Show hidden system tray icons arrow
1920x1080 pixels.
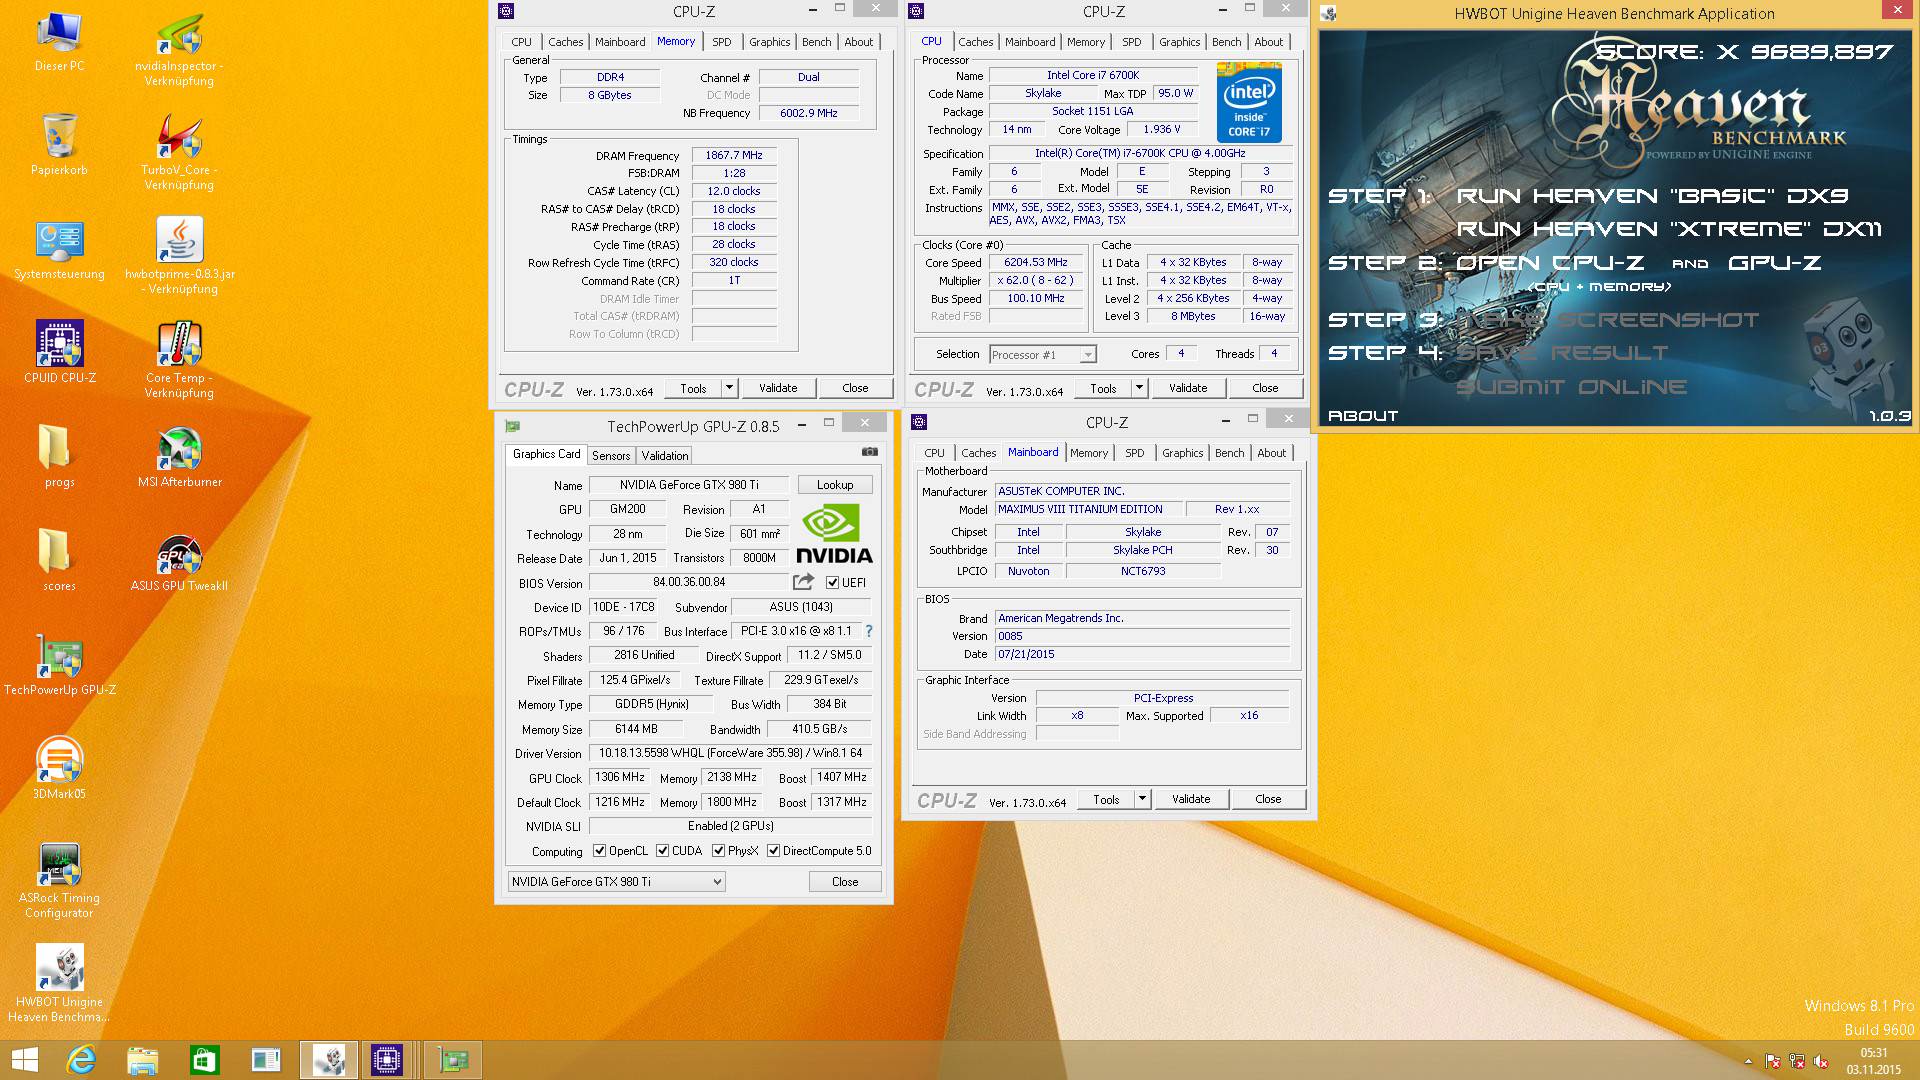point(1748,1061)
